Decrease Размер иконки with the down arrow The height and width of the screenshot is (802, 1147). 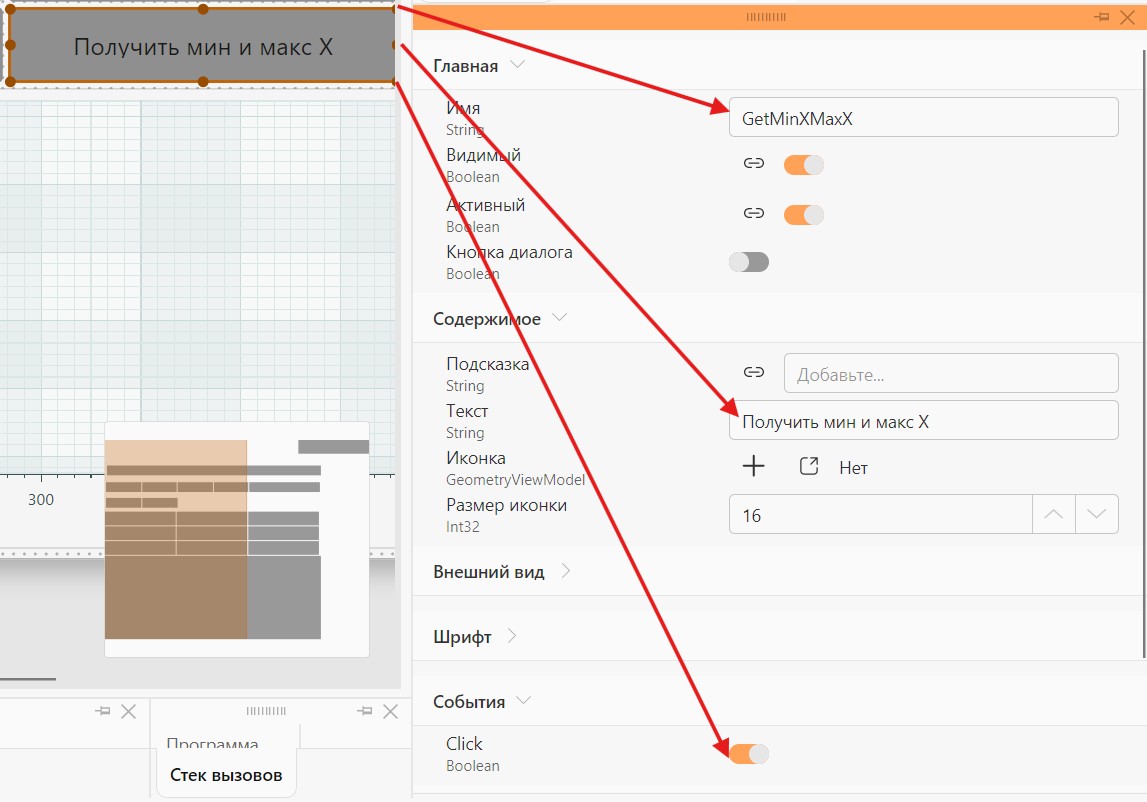click(1097, 514)
